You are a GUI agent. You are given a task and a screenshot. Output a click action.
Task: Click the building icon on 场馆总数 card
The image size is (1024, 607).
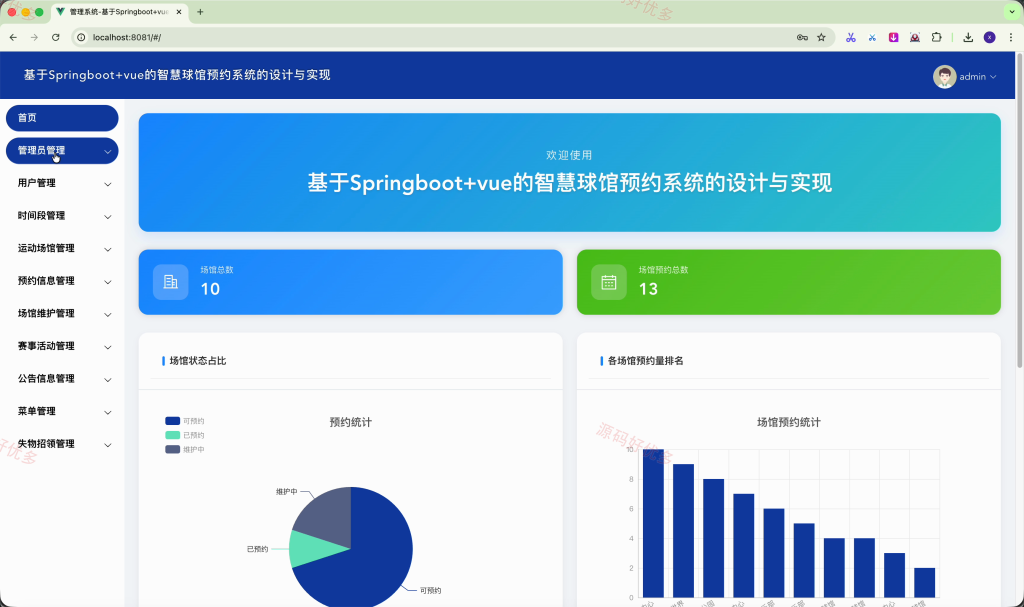(x=170, y=282)
